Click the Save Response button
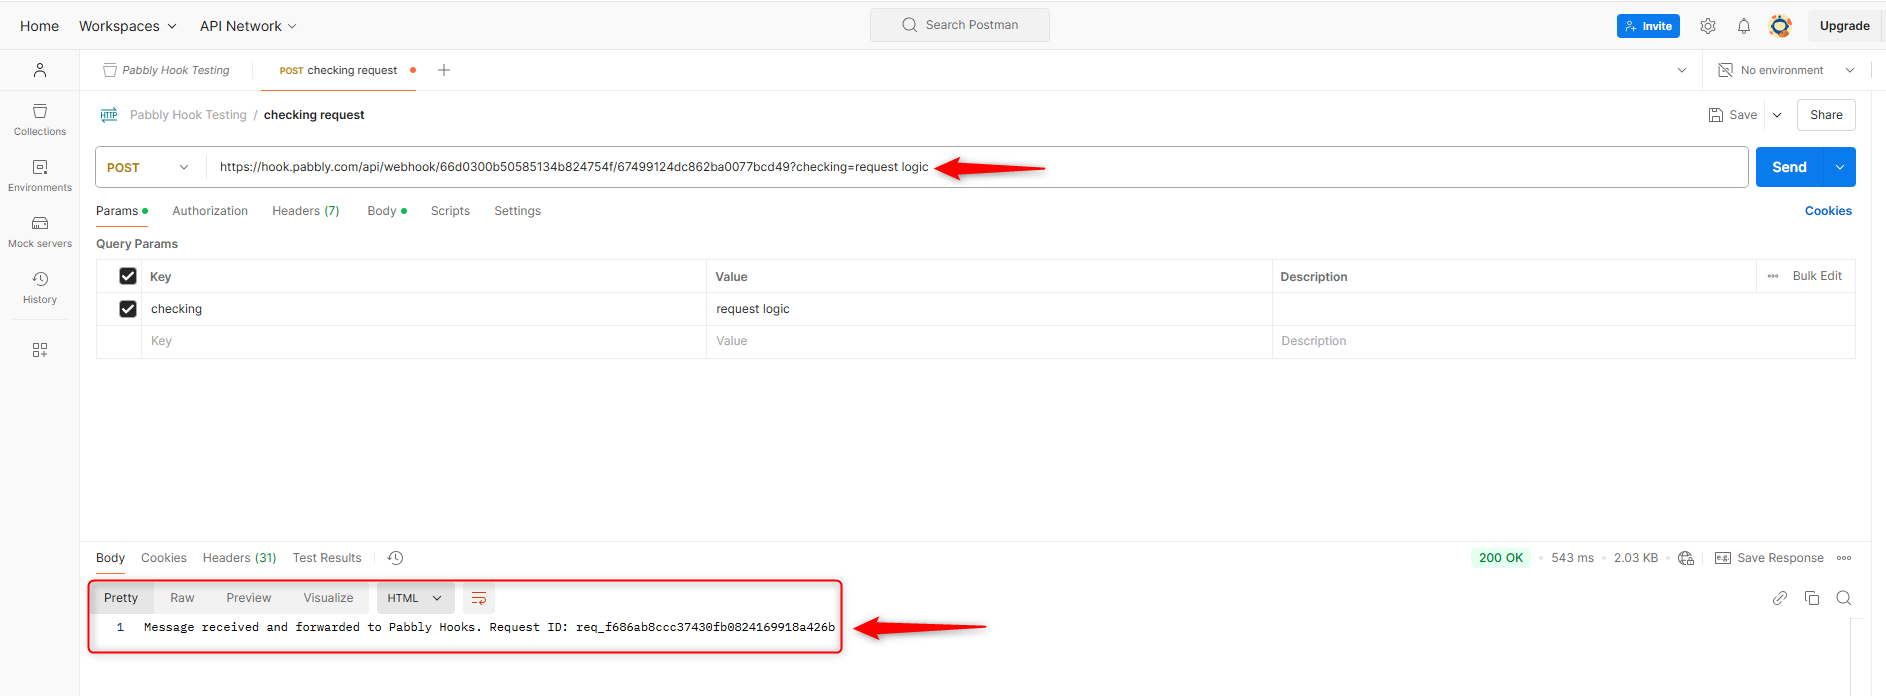 [1769, 558]
